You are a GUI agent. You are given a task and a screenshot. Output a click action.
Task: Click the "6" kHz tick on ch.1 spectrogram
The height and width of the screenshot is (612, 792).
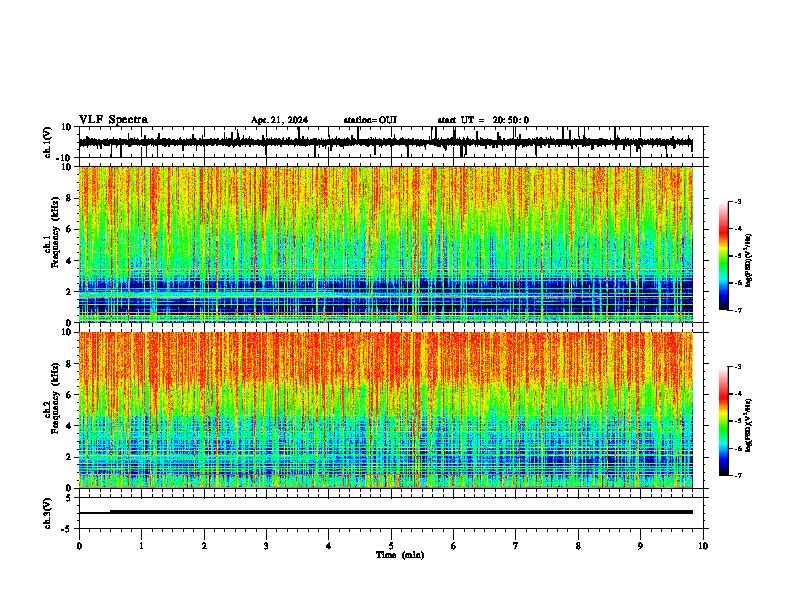69,229
